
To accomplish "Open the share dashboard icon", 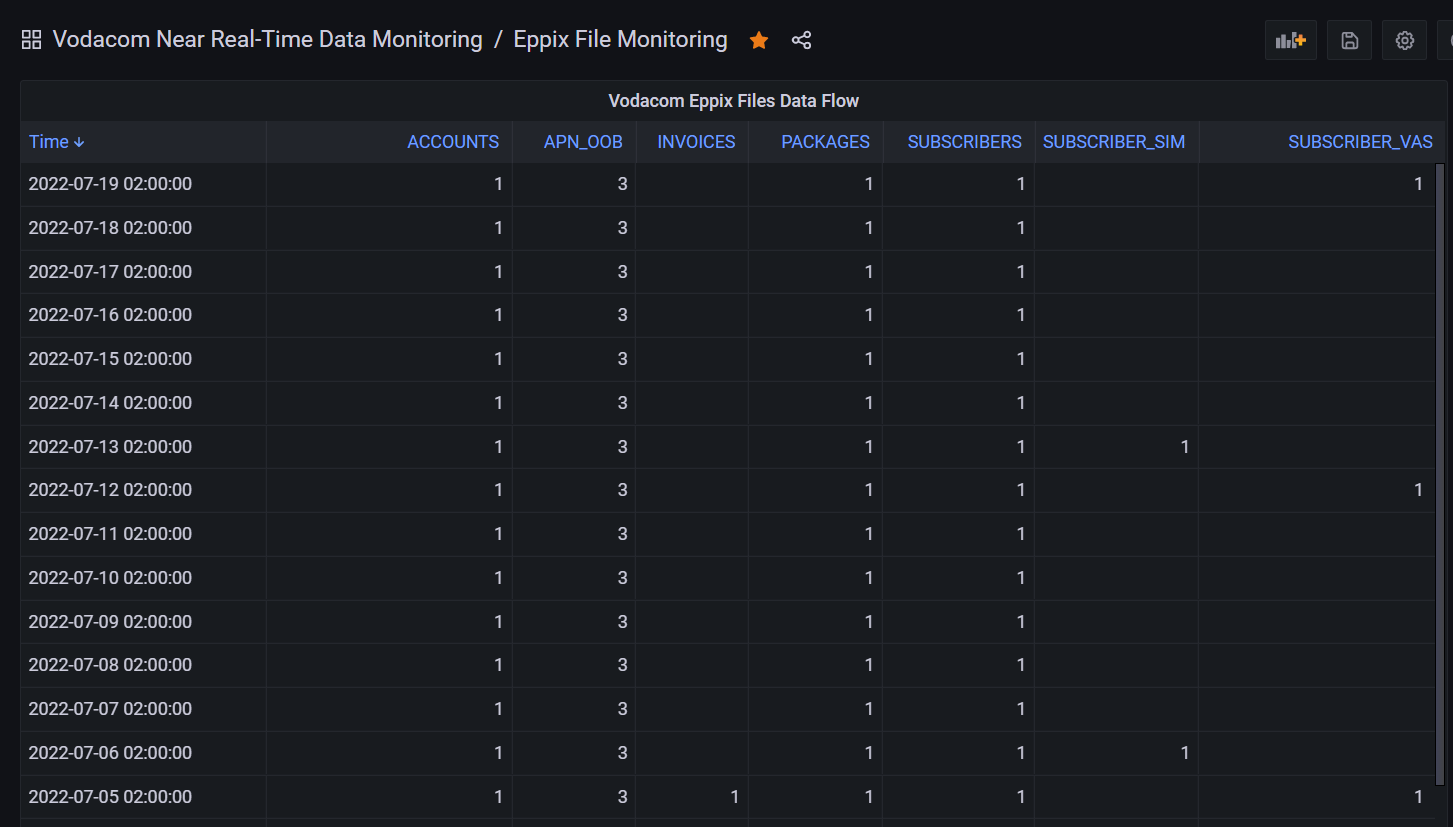I will click(801, 40).
